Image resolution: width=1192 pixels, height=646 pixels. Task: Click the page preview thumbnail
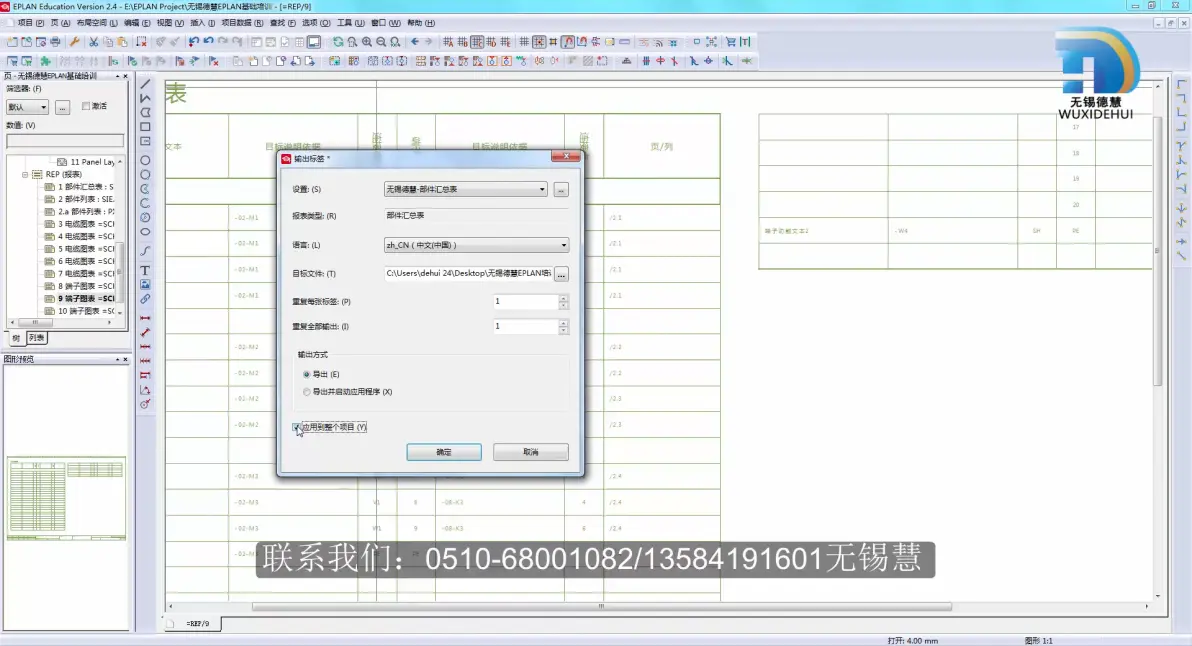pyautogui.click(x=66, y=498)
